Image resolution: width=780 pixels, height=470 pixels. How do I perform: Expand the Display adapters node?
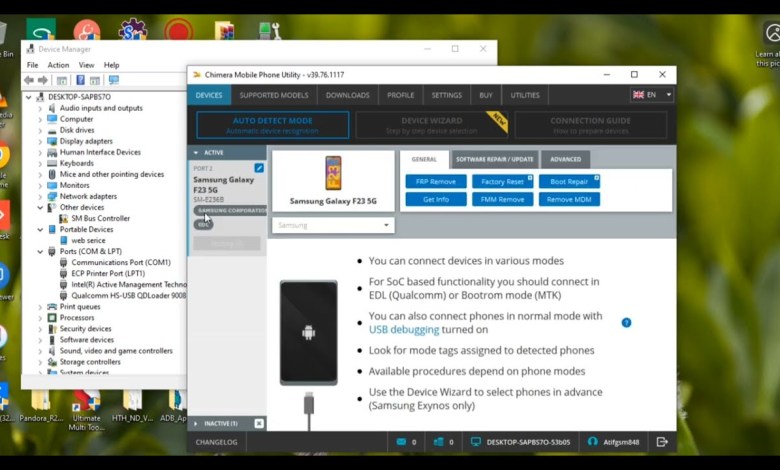coord(40,141)
